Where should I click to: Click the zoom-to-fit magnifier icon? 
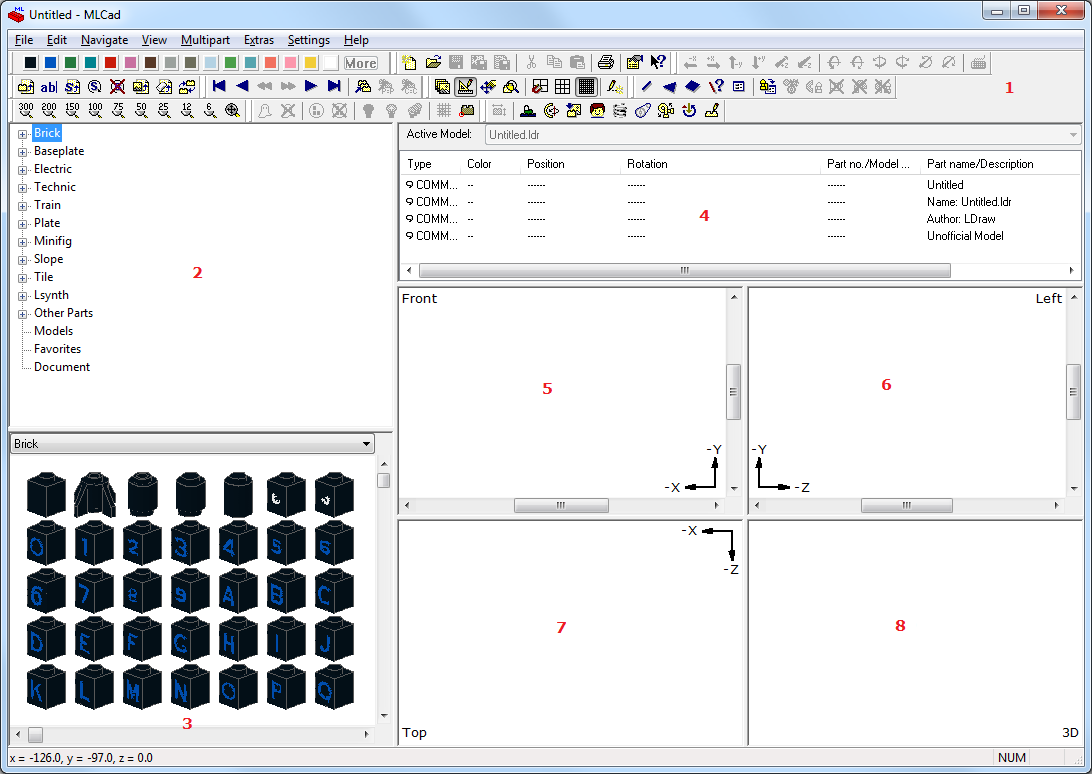pyautogui.click(x=233, y=110)
